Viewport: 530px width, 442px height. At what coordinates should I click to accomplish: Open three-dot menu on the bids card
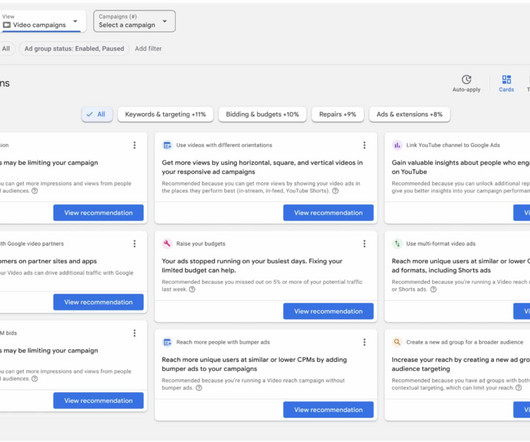[x=134, y=333]
